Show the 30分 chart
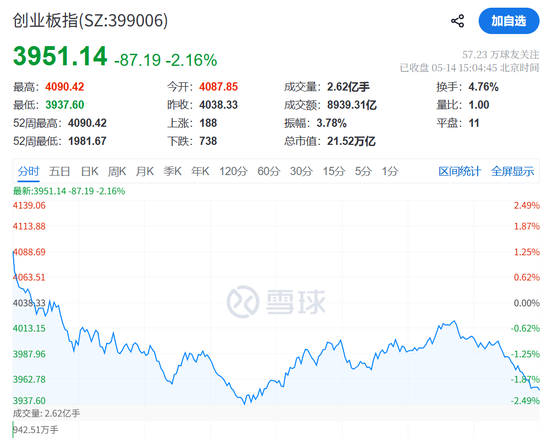550x438 pixels. 301,171
